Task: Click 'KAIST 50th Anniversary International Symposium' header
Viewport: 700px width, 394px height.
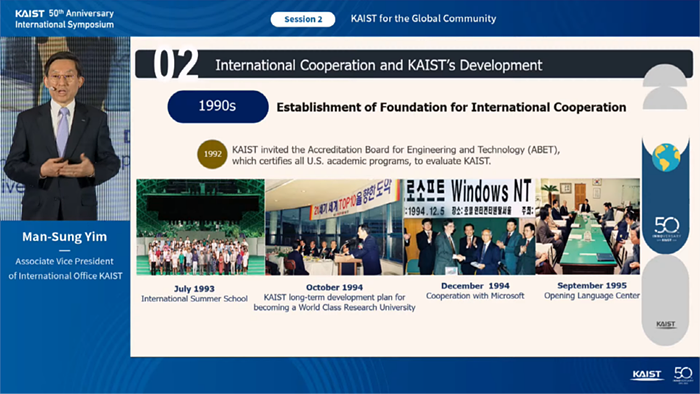Action: (64, 19)
